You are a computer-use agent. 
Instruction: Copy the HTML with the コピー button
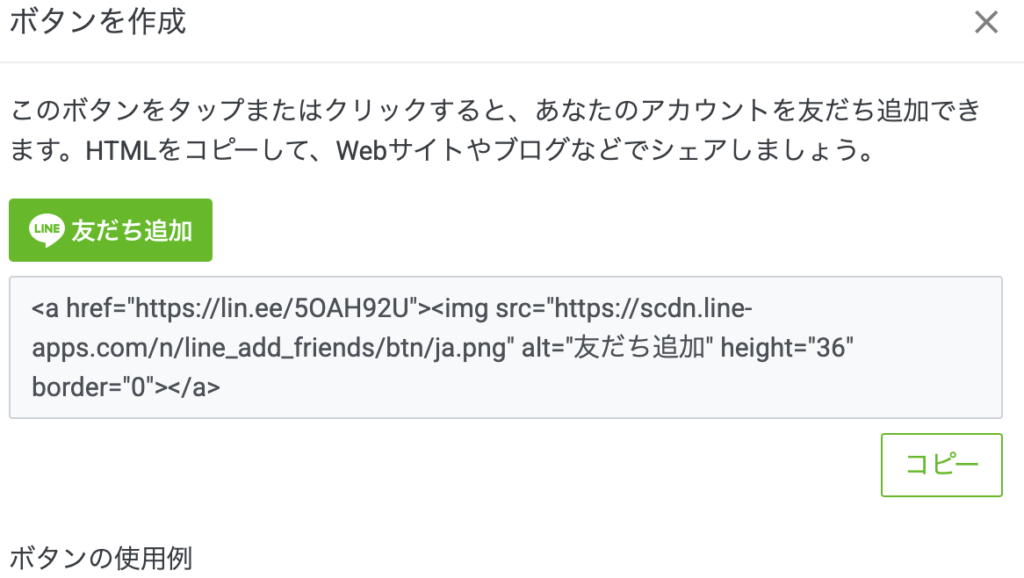[x=941, y=465]
